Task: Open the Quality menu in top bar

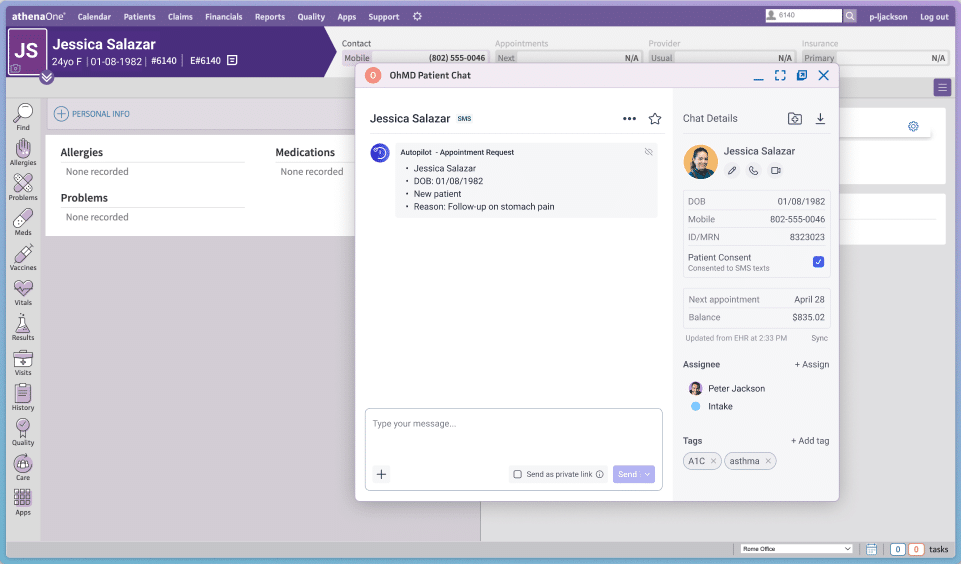Action: tap(311, 17)
